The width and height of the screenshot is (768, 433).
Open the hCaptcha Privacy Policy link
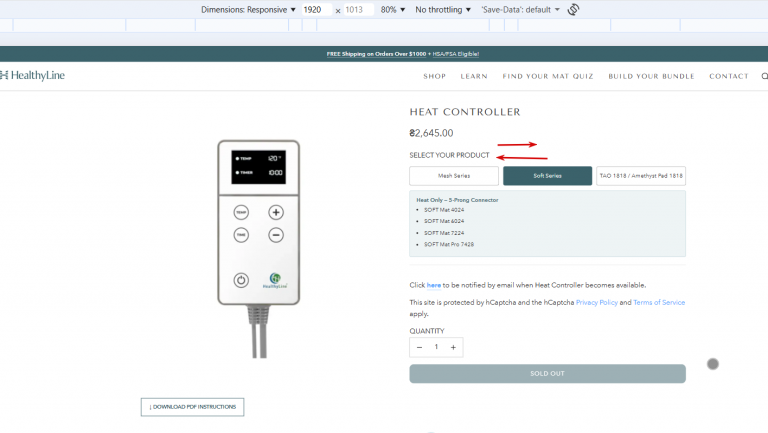point(597,303)
